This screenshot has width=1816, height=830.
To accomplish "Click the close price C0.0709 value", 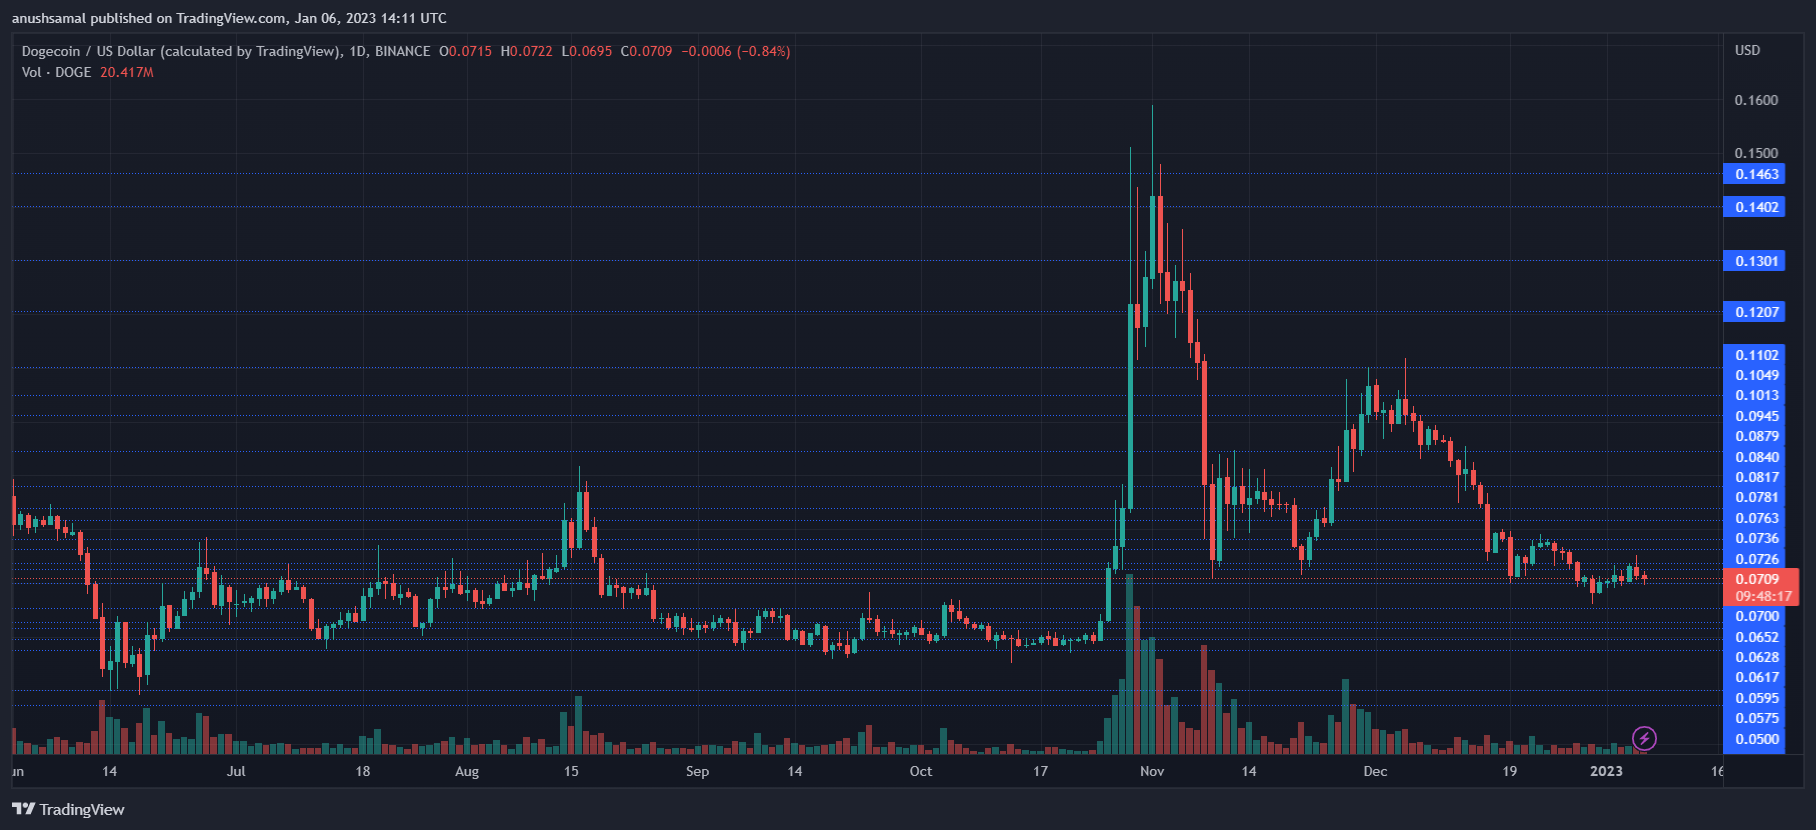I will pyautogui.click(x=647, y=51).
